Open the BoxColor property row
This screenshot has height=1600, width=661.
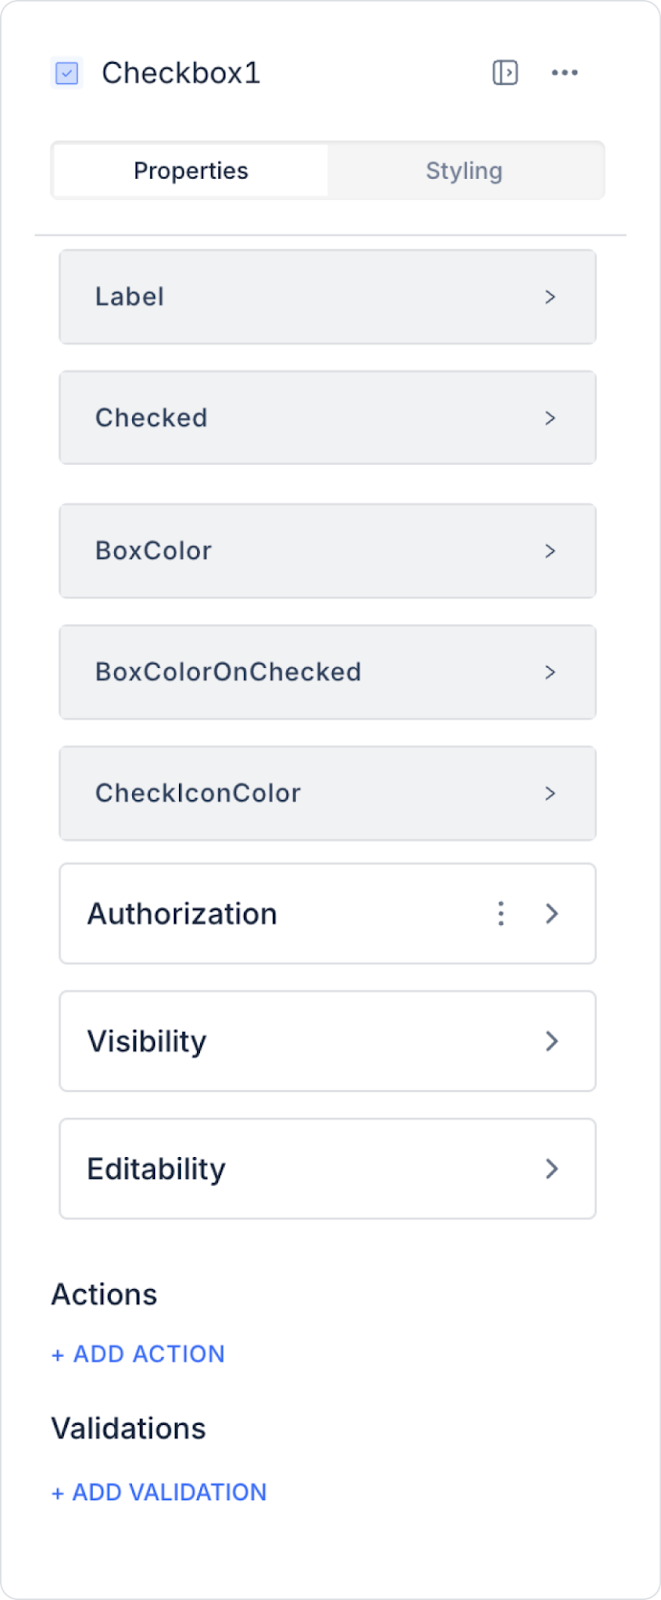[328, 551]
